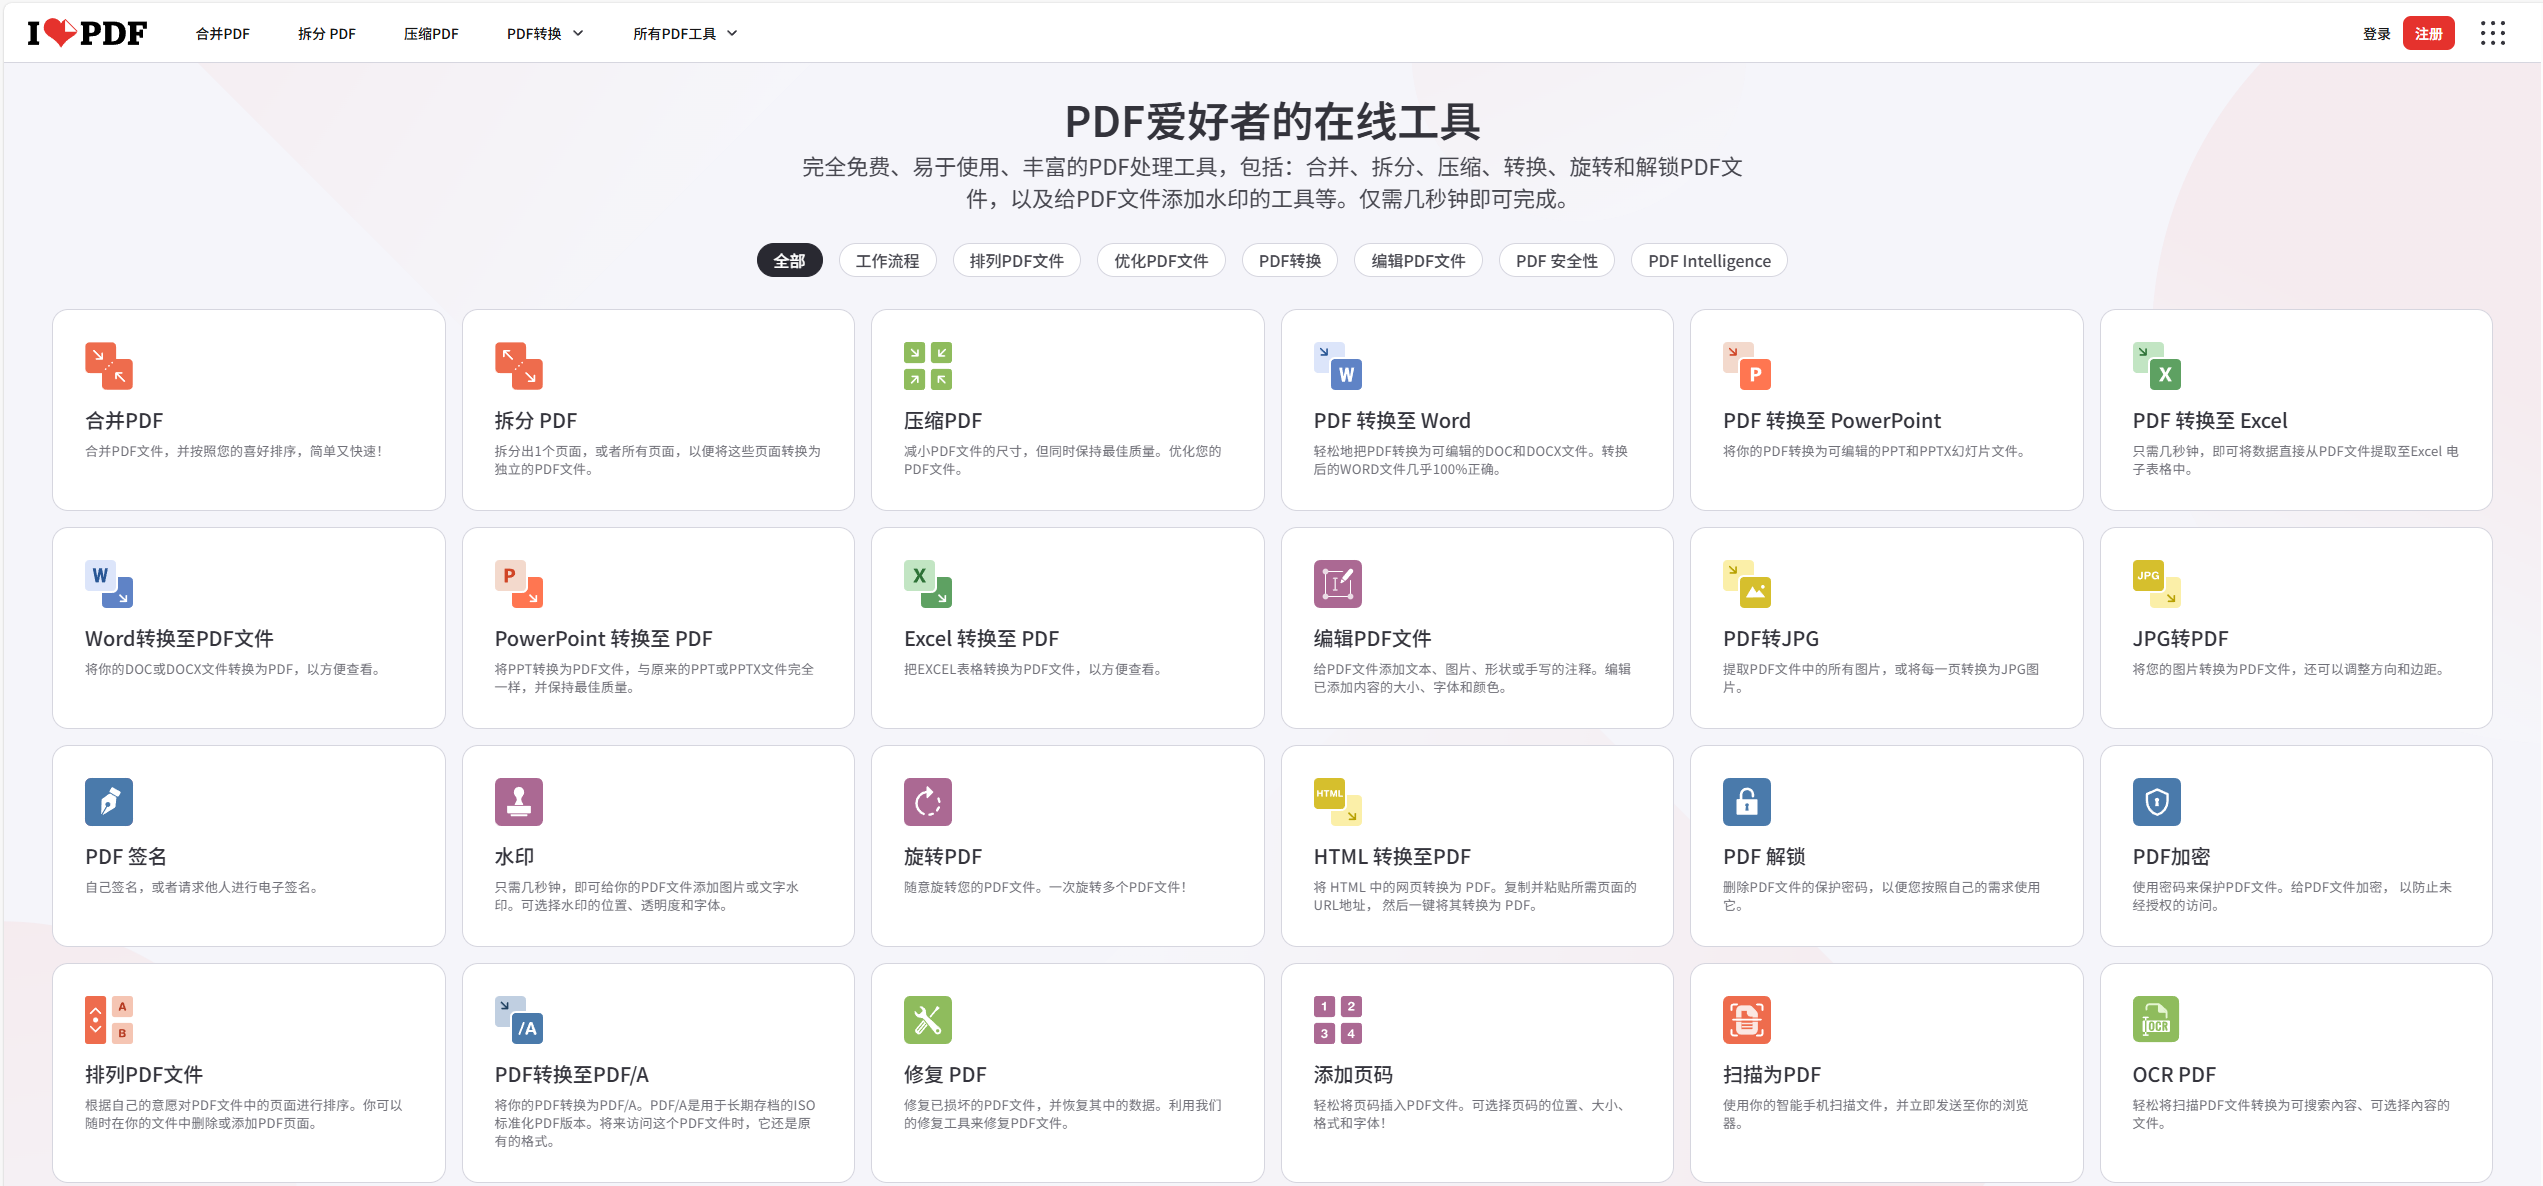2543x1186 pixels.
Task: Click the Unlock PDF (PDF 解锁) padlock icon
Action: tap(1746, 802)
